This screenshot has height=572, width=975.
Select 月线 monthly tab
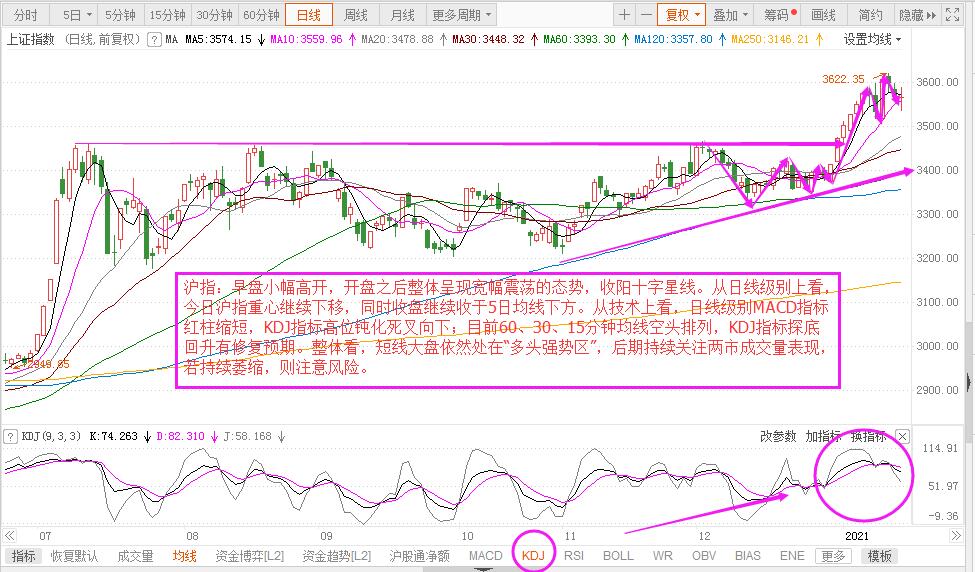click(x=403, y=15)
